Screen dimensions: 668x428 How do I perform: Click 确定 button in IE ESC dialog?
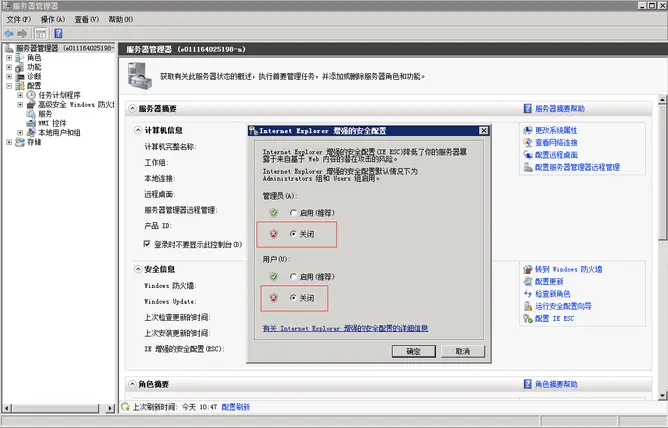click(x=414, y=351)
